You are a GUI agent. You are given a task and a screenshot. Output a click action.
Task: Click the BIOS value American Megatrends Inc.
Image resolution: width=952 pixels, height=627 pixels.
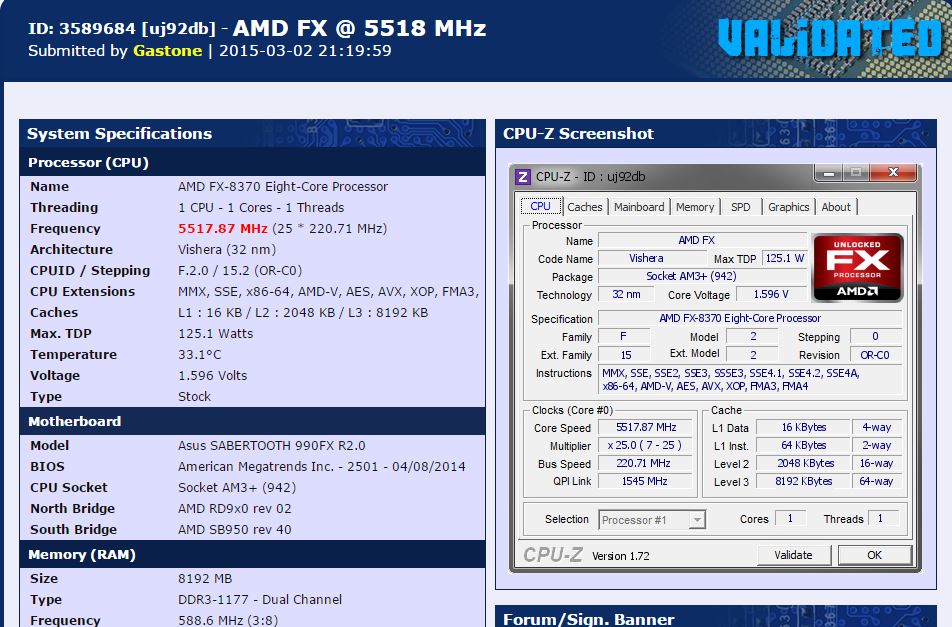[x=322, y=467]
